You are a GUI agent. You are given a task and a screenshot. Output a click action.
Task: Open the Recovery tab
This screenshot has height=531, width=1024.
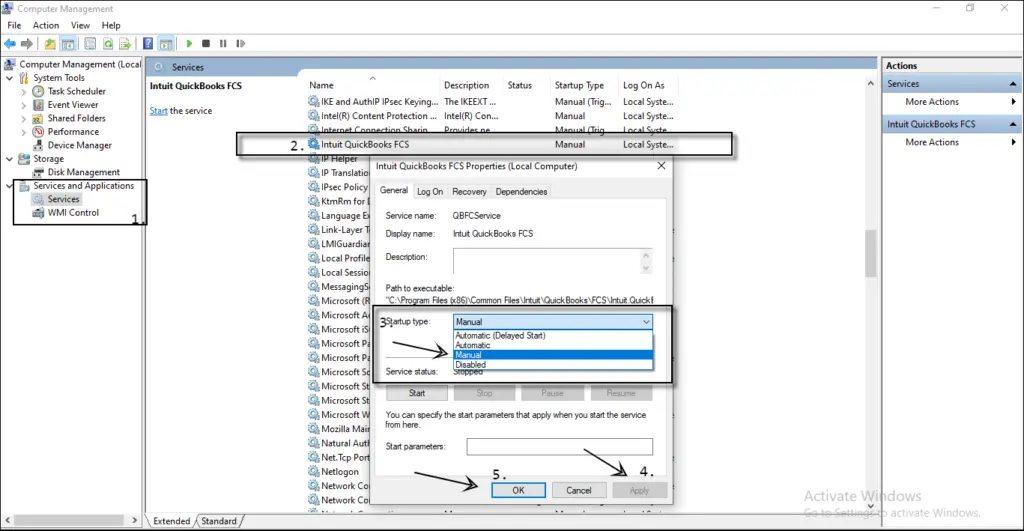coord(469,192)
